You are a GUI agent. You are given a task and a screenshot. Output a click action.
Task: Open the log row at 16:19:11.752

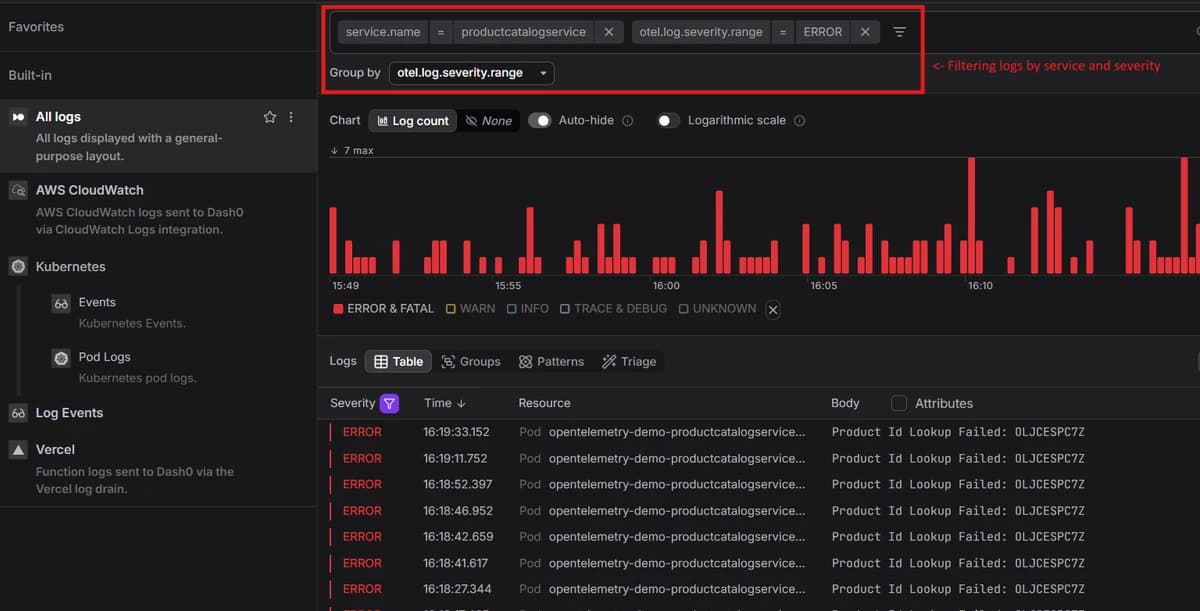[760, 458]
